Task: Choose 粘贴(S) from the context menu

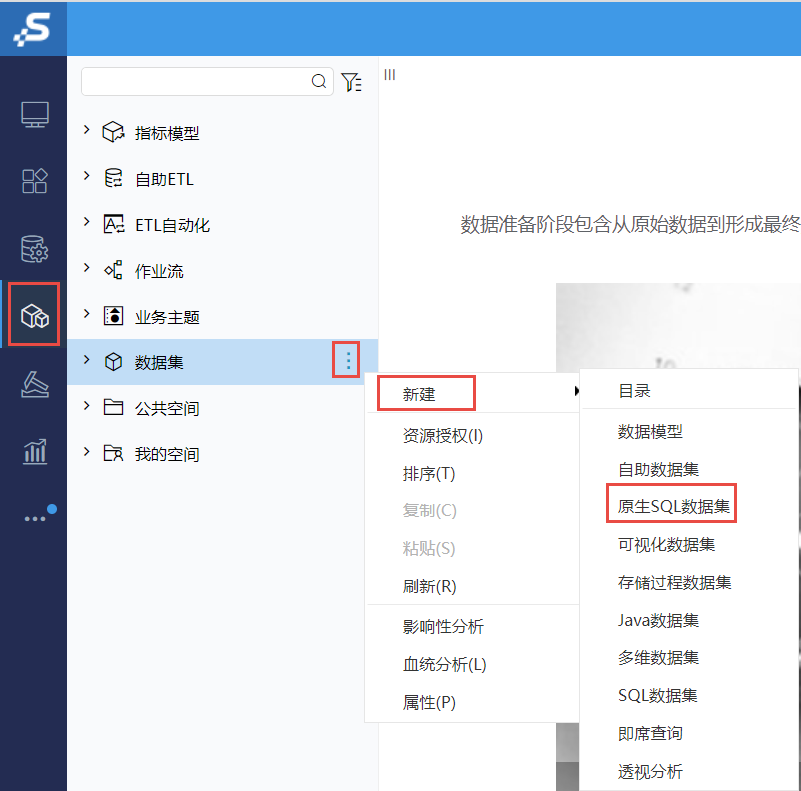Action: tap(429, 548)
